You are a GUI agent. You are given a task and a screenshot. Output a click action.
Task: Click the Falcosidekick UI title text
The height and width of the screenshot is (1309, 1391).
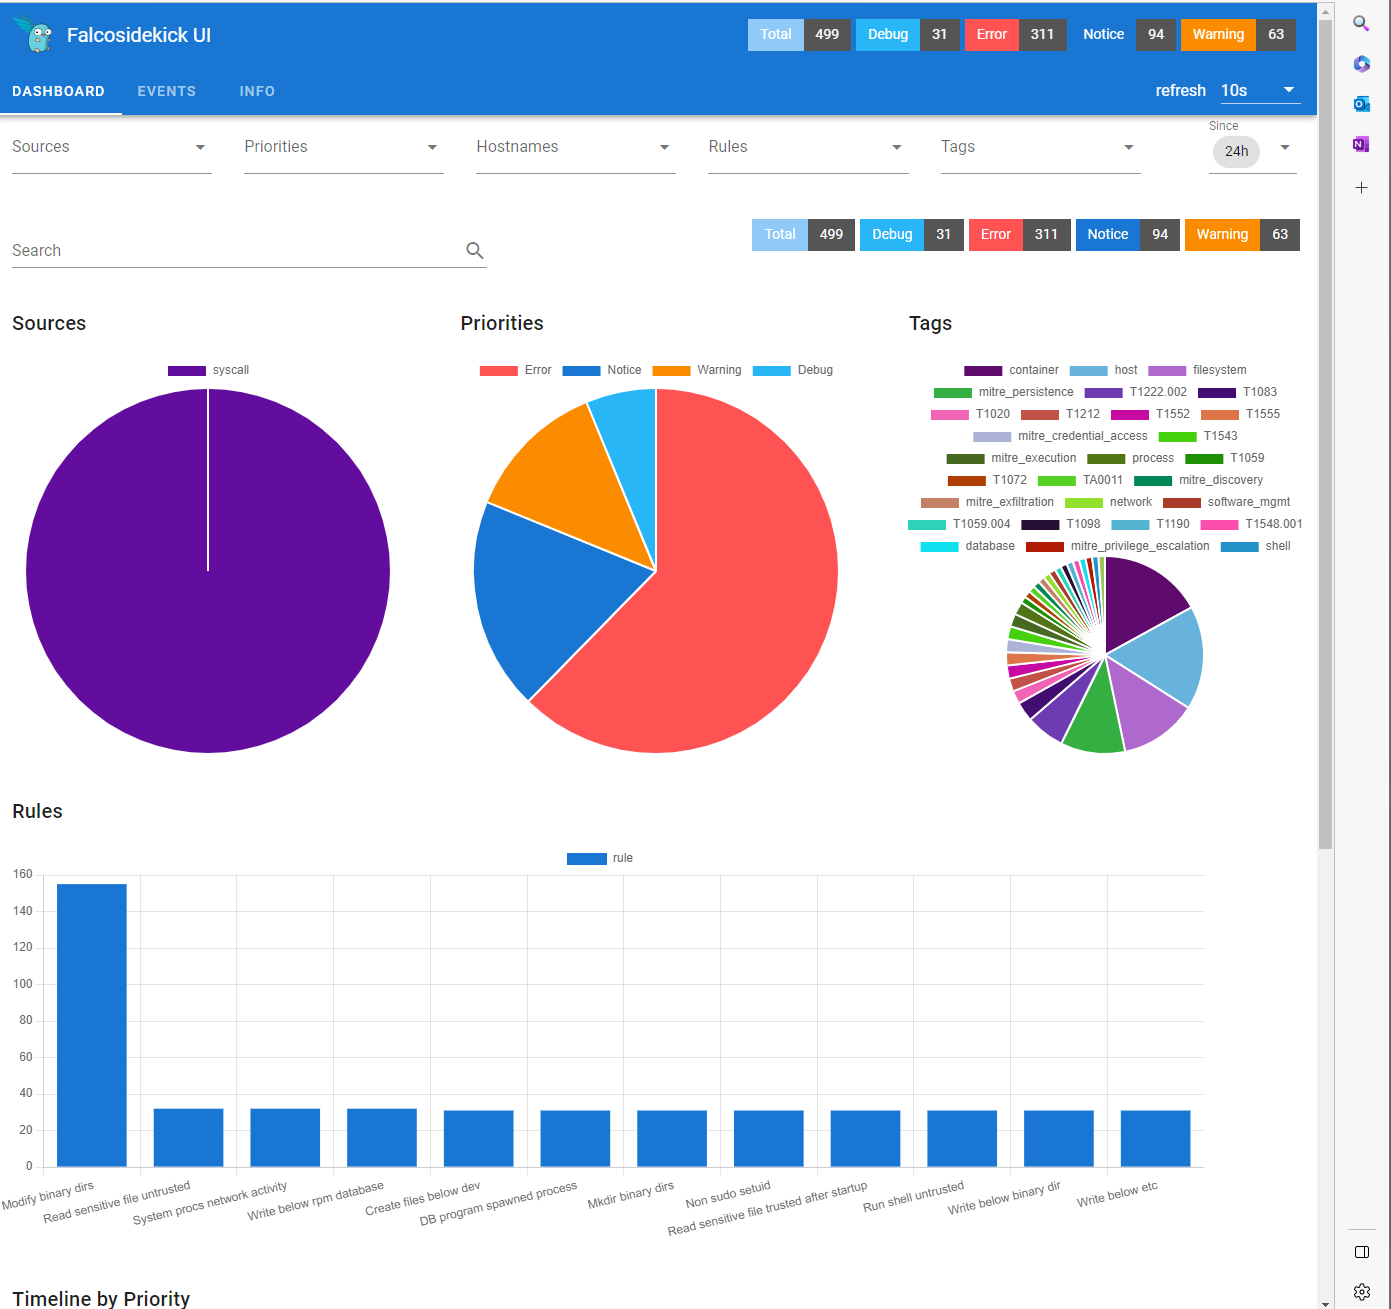pyautogui.click(x=139, y=35)
